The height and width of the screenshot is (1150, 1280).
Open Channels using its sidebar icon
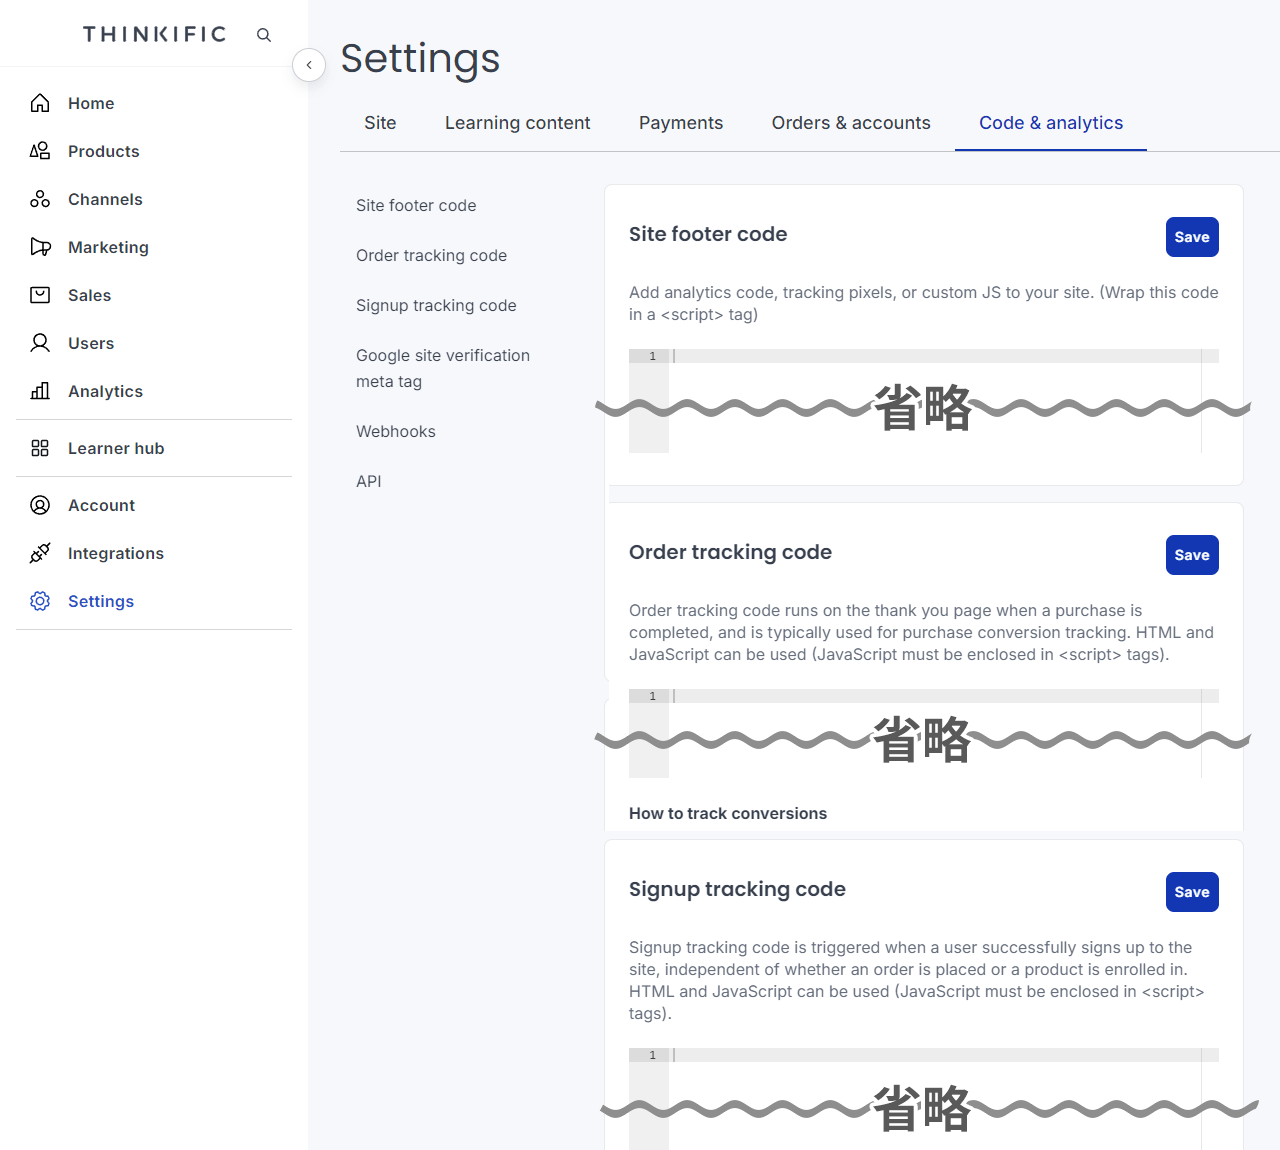[40, 199]
